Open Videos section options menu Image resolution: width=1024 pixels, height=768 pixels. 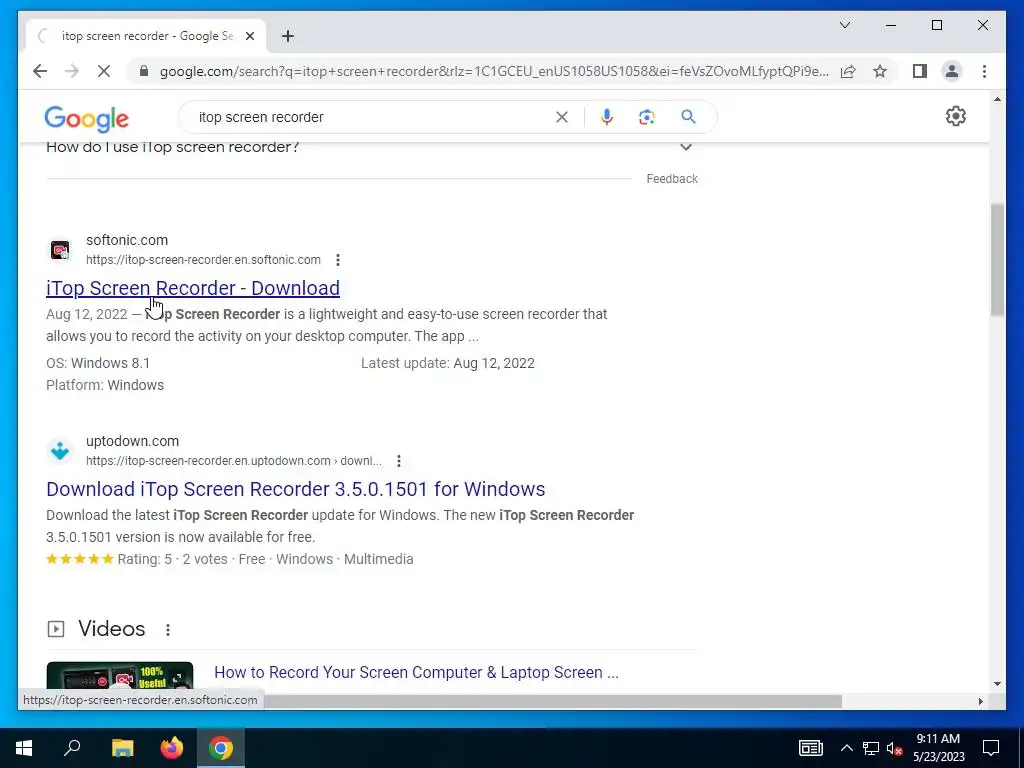point(168,630)
